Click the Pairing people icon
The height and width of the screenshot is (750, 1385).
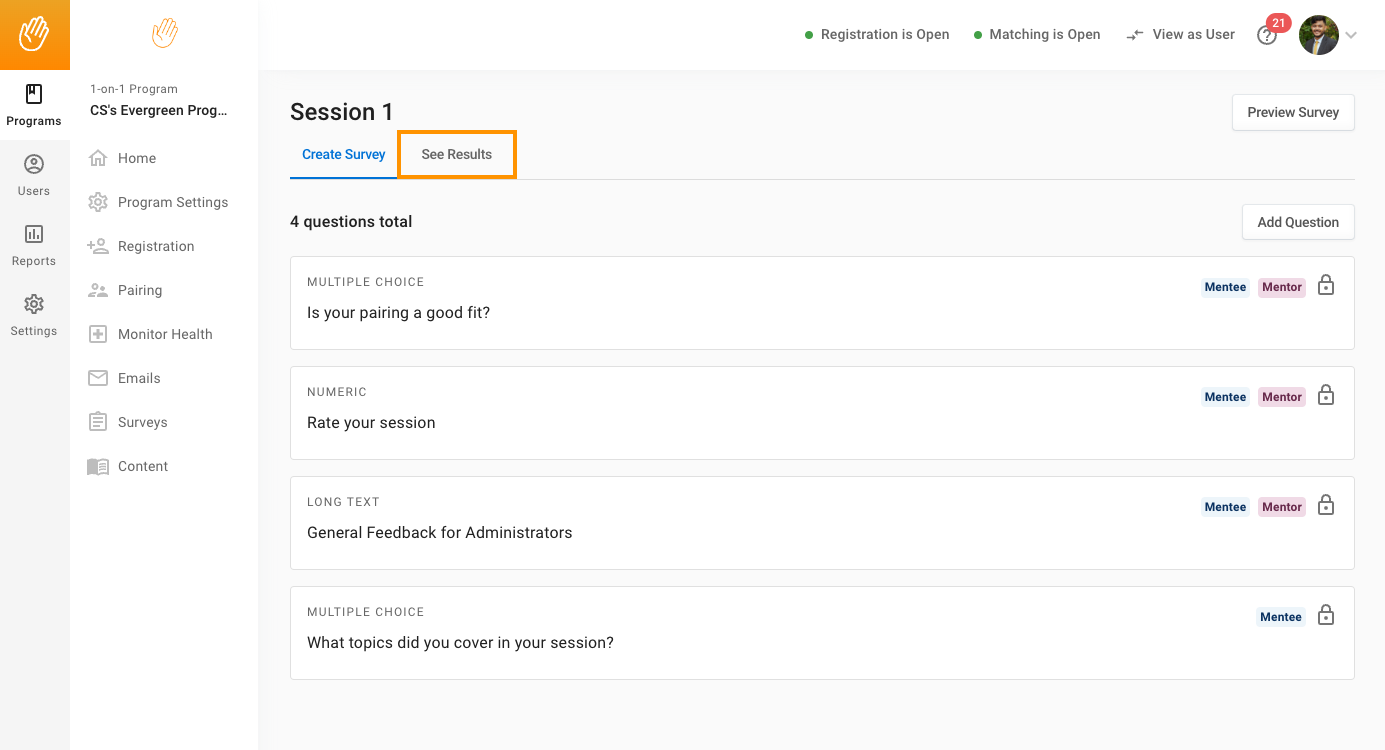point(98,290)
